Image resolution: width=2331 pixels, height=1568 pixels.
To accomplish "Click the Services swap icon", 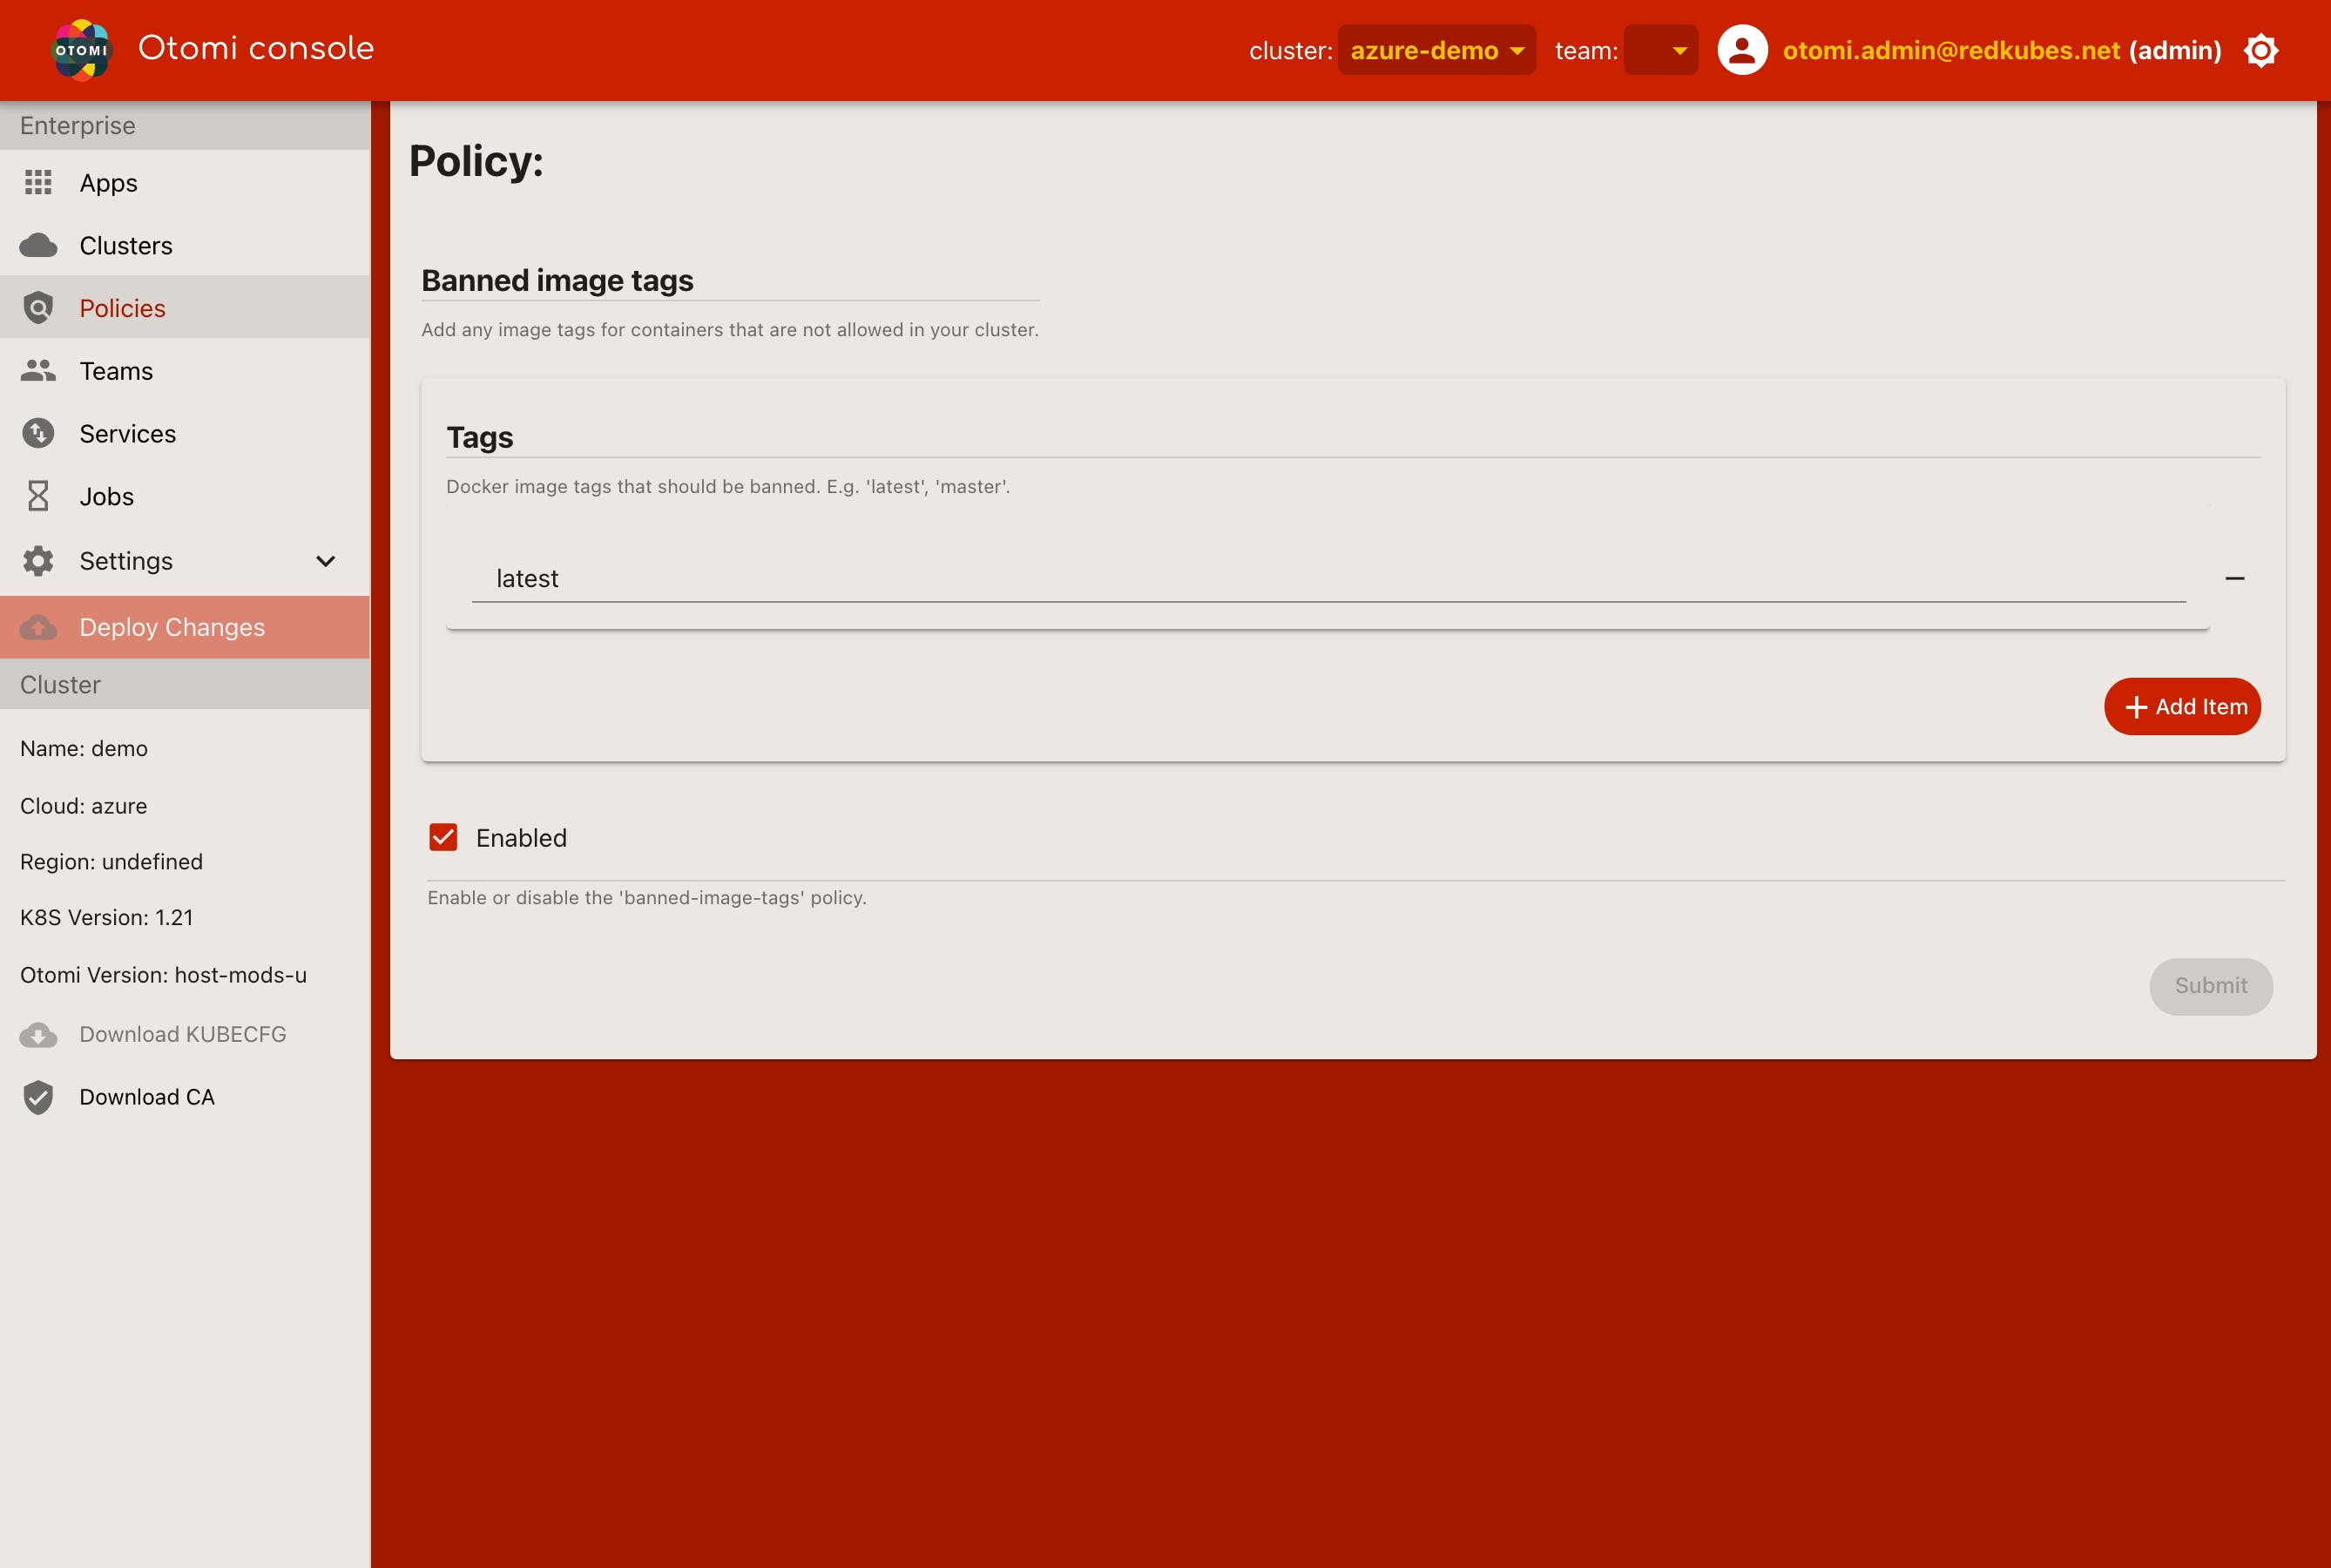I will 38,433.
